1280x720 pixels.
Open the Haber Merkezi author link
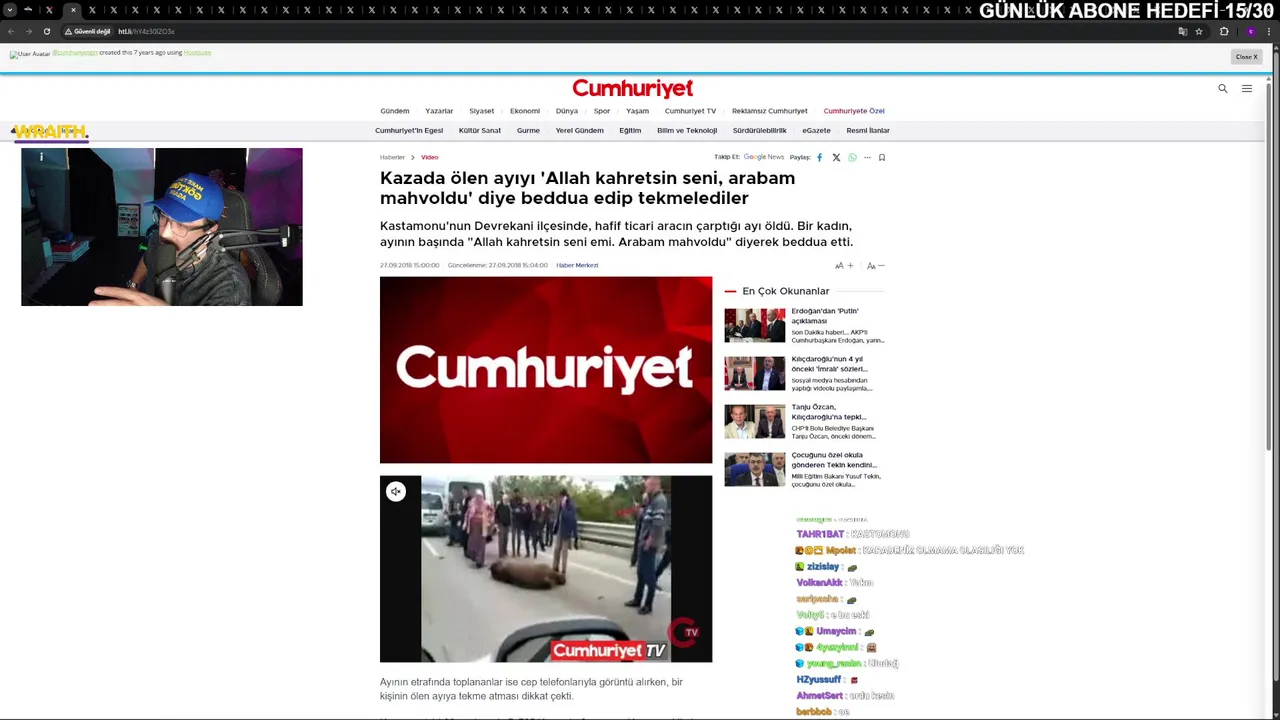tap(577, 266)
